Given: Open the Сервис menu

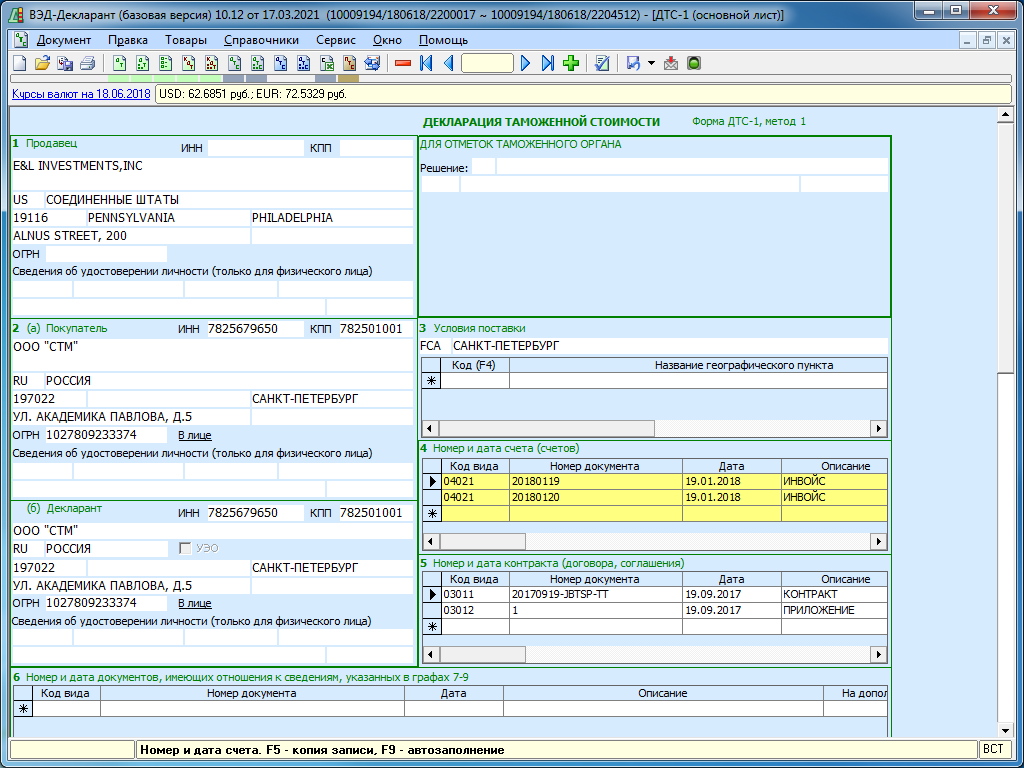Looking at the screenshot, I should pos(335,40).
